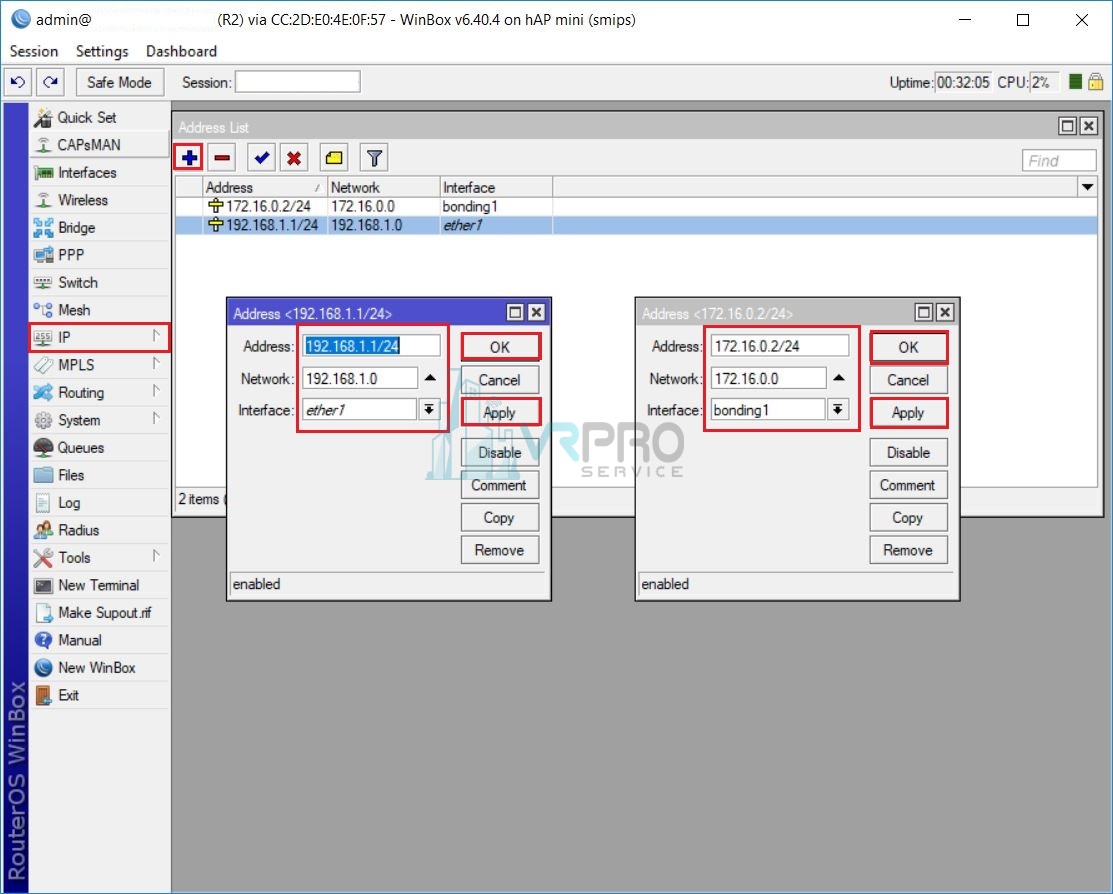Open Mesh in sidebar
Viewport: 1113px width, 894px height.
99,310
